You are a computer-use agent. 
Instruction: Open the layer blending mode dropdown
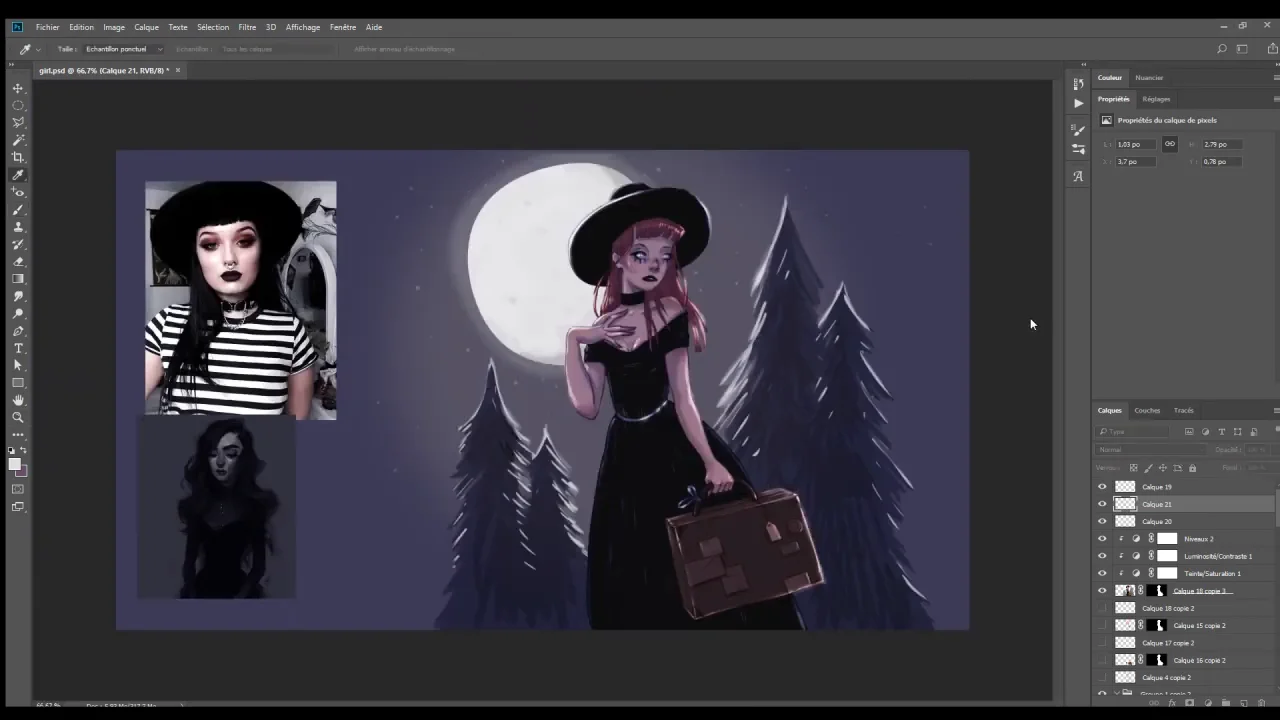(x=1151, y=450)
